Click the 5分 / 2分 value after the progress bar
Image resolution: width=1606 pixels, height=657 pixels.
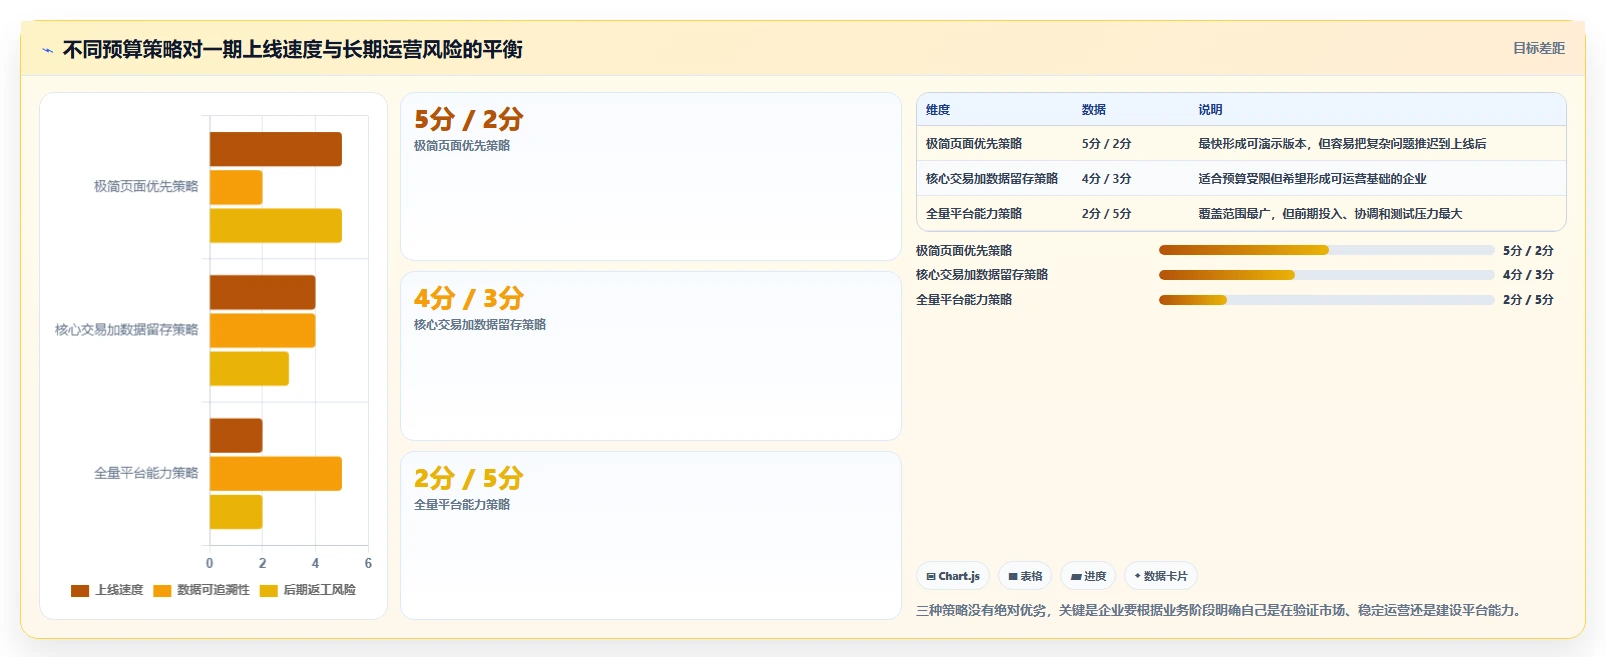pyautogui.click(x=1528, y=251)
